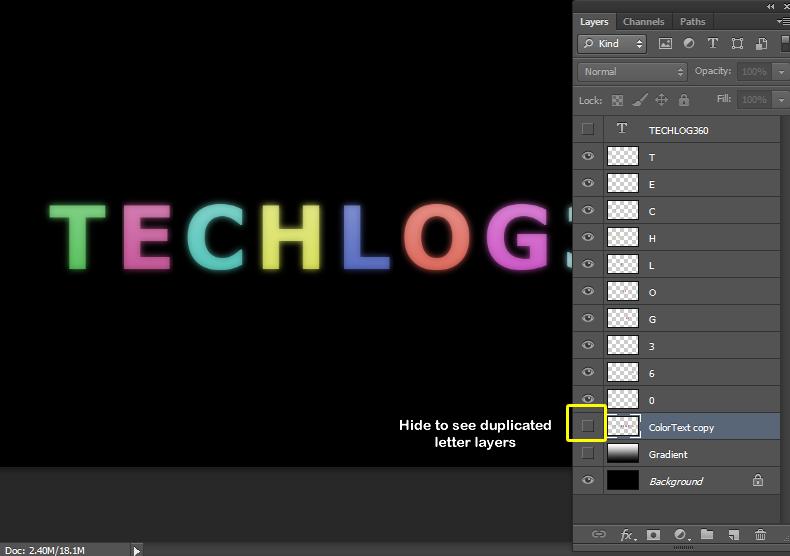Hide the Background layer
Viewport: 790px width, 556px height.
(x=587, y=480)
